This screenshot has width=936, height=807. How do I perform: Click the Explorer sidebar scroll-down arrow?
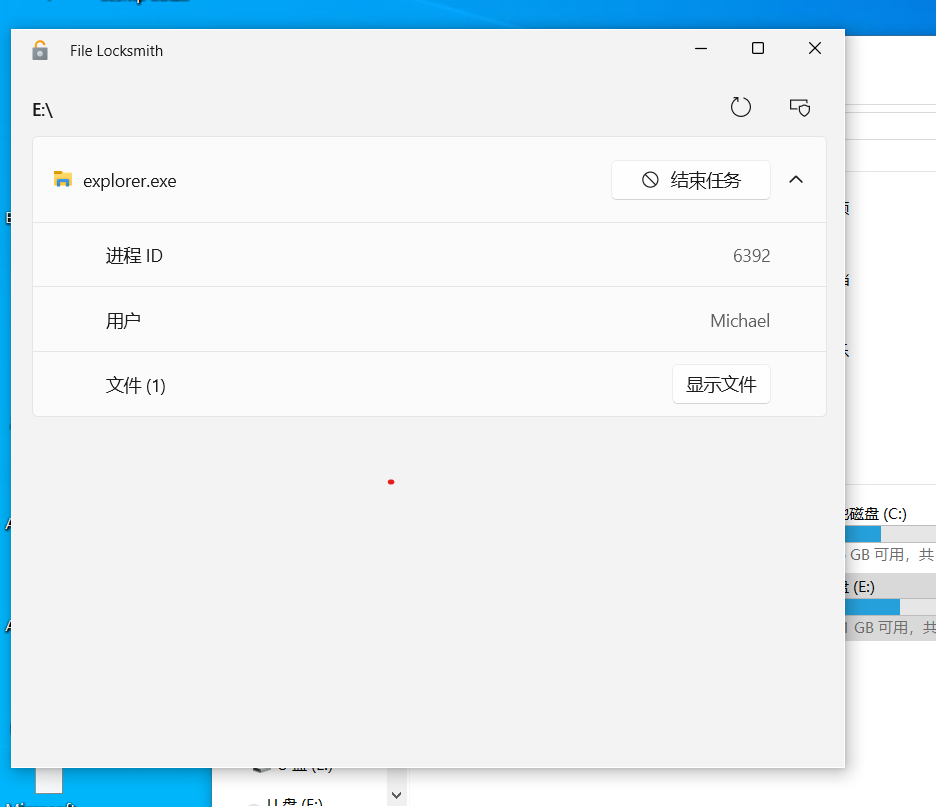click(x=396, y=795)
